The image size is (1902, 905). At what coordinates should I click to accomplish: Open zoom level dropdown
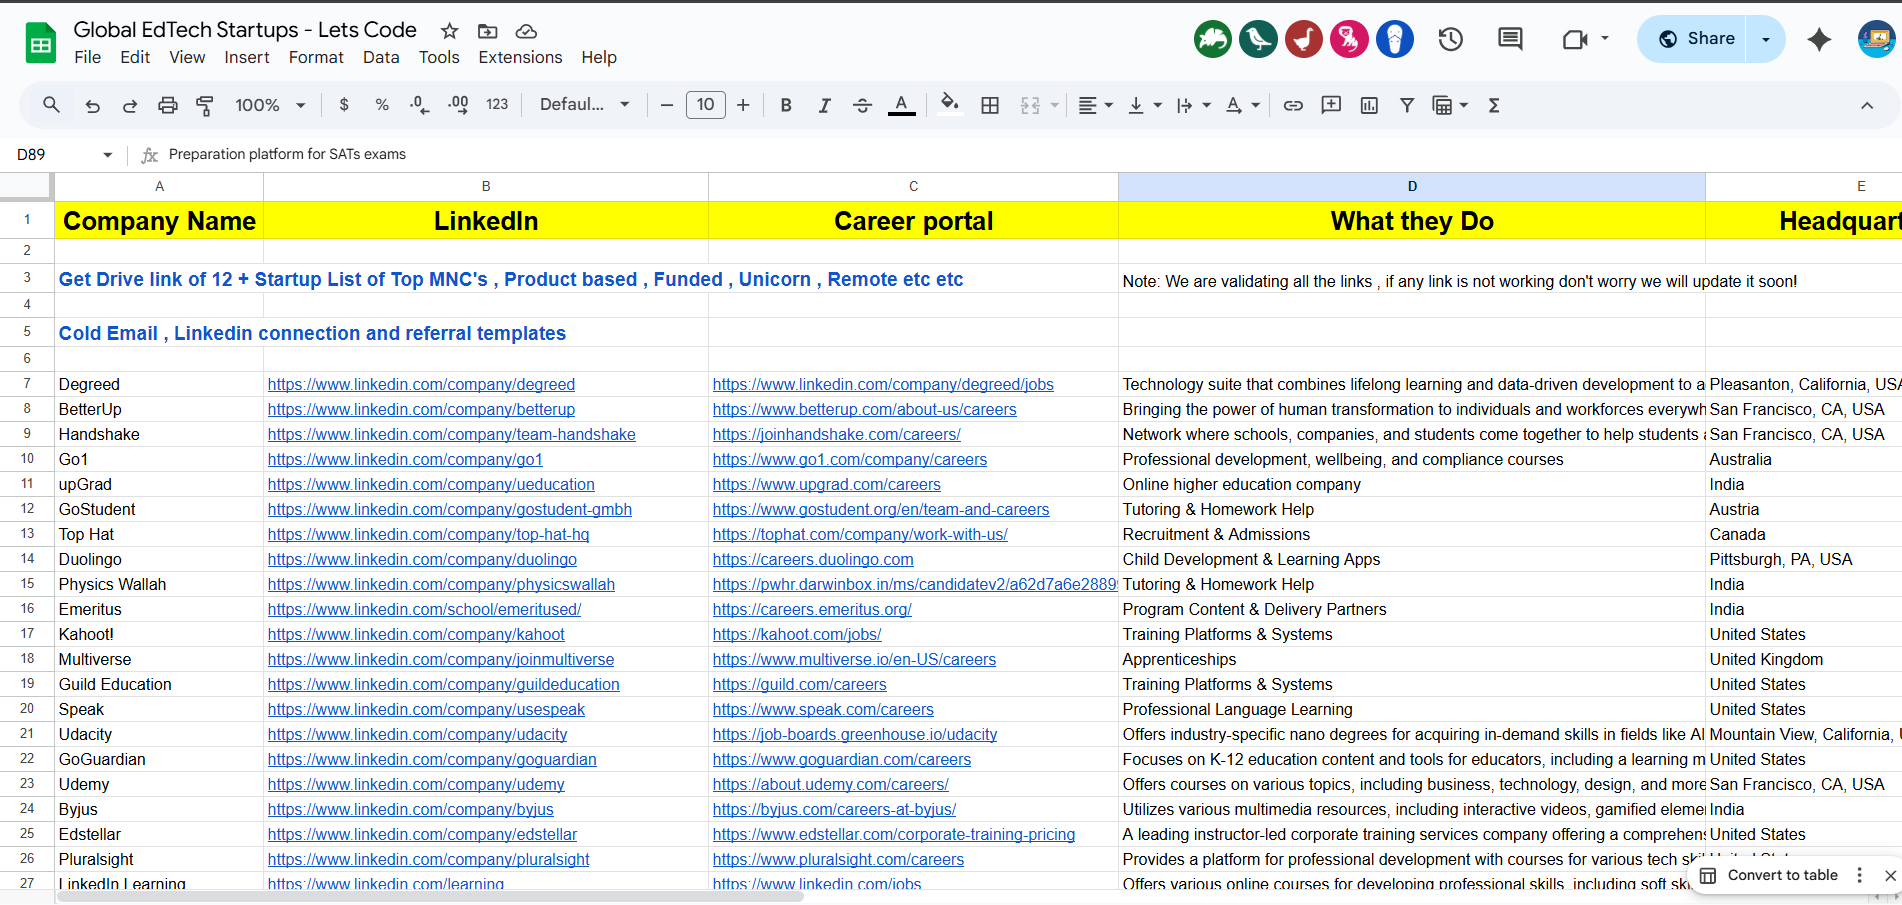point(270,105)
